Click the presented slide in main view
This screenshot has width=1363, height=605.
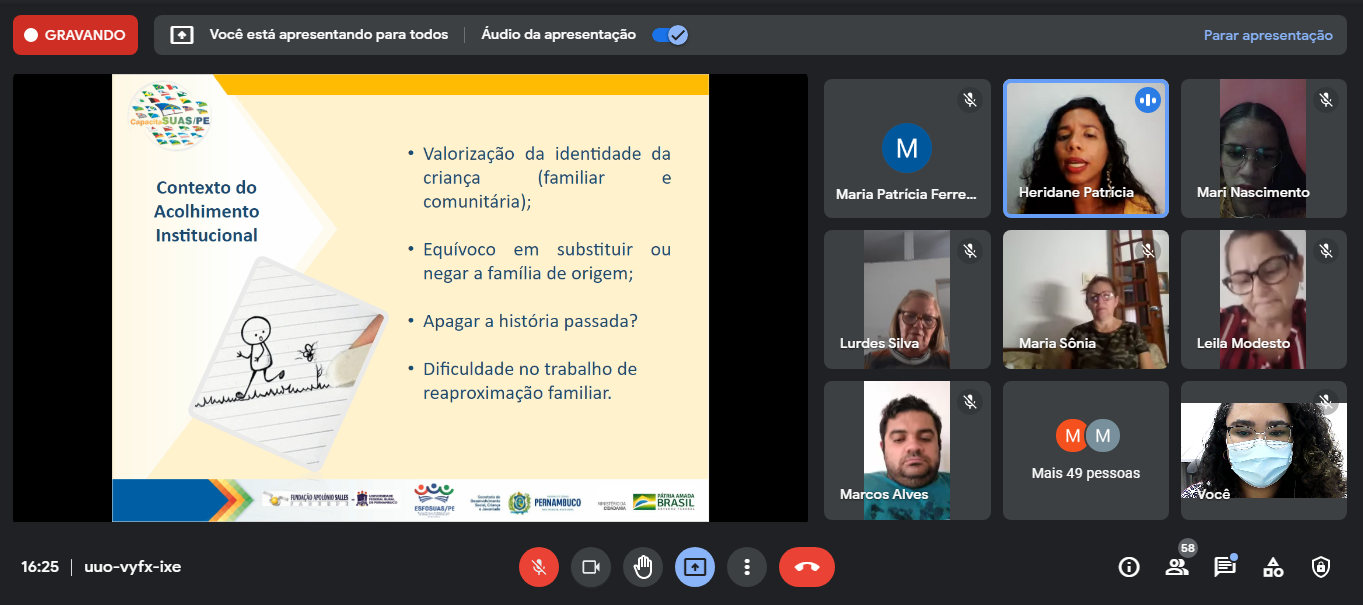tap(410, 297)
